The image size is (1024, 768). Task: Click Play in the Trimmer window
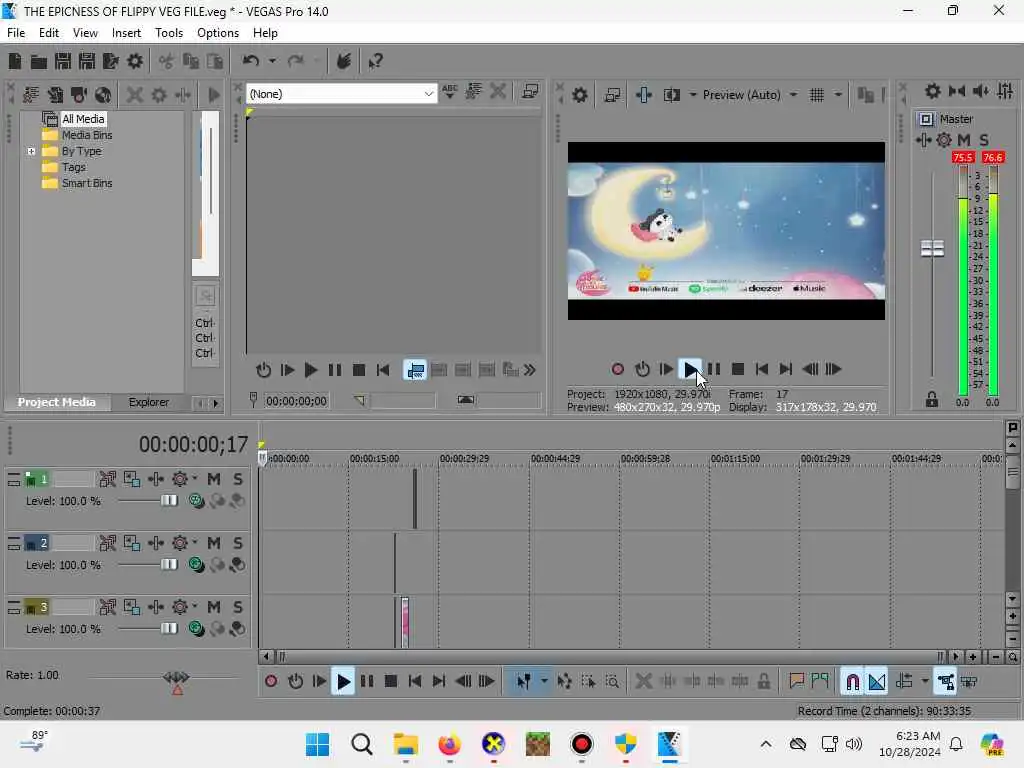pyautogui.click(x=311, y=370)
